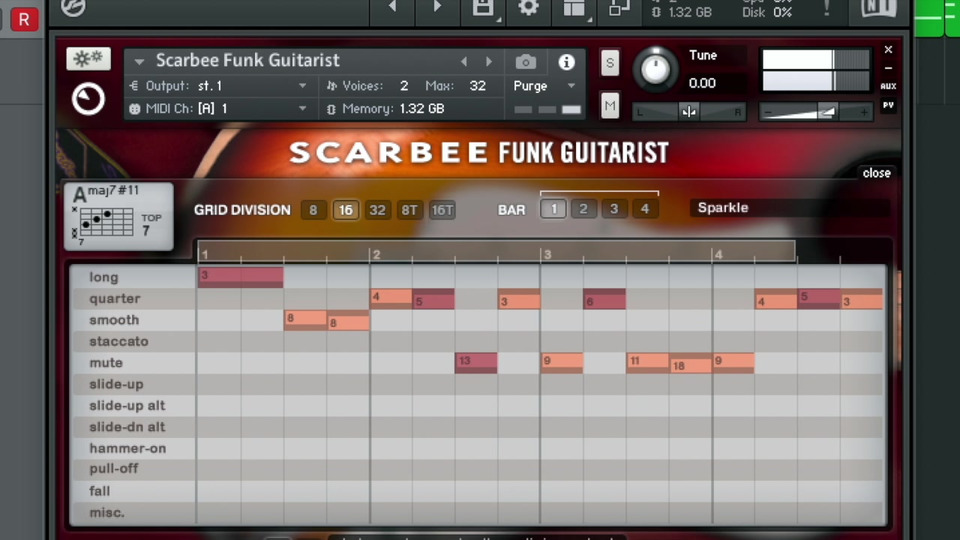The height and width of the screenshot is (540, 960).
Task: Click the right arrow in the top toolbar
Action: (437, 6)
